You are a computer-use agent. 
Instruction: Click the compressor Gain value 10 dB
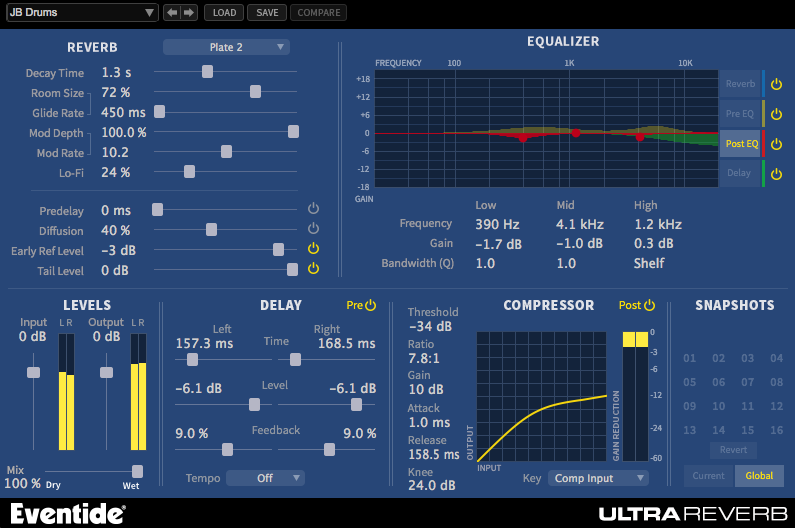pyautogui.click(x=426, y=390)
